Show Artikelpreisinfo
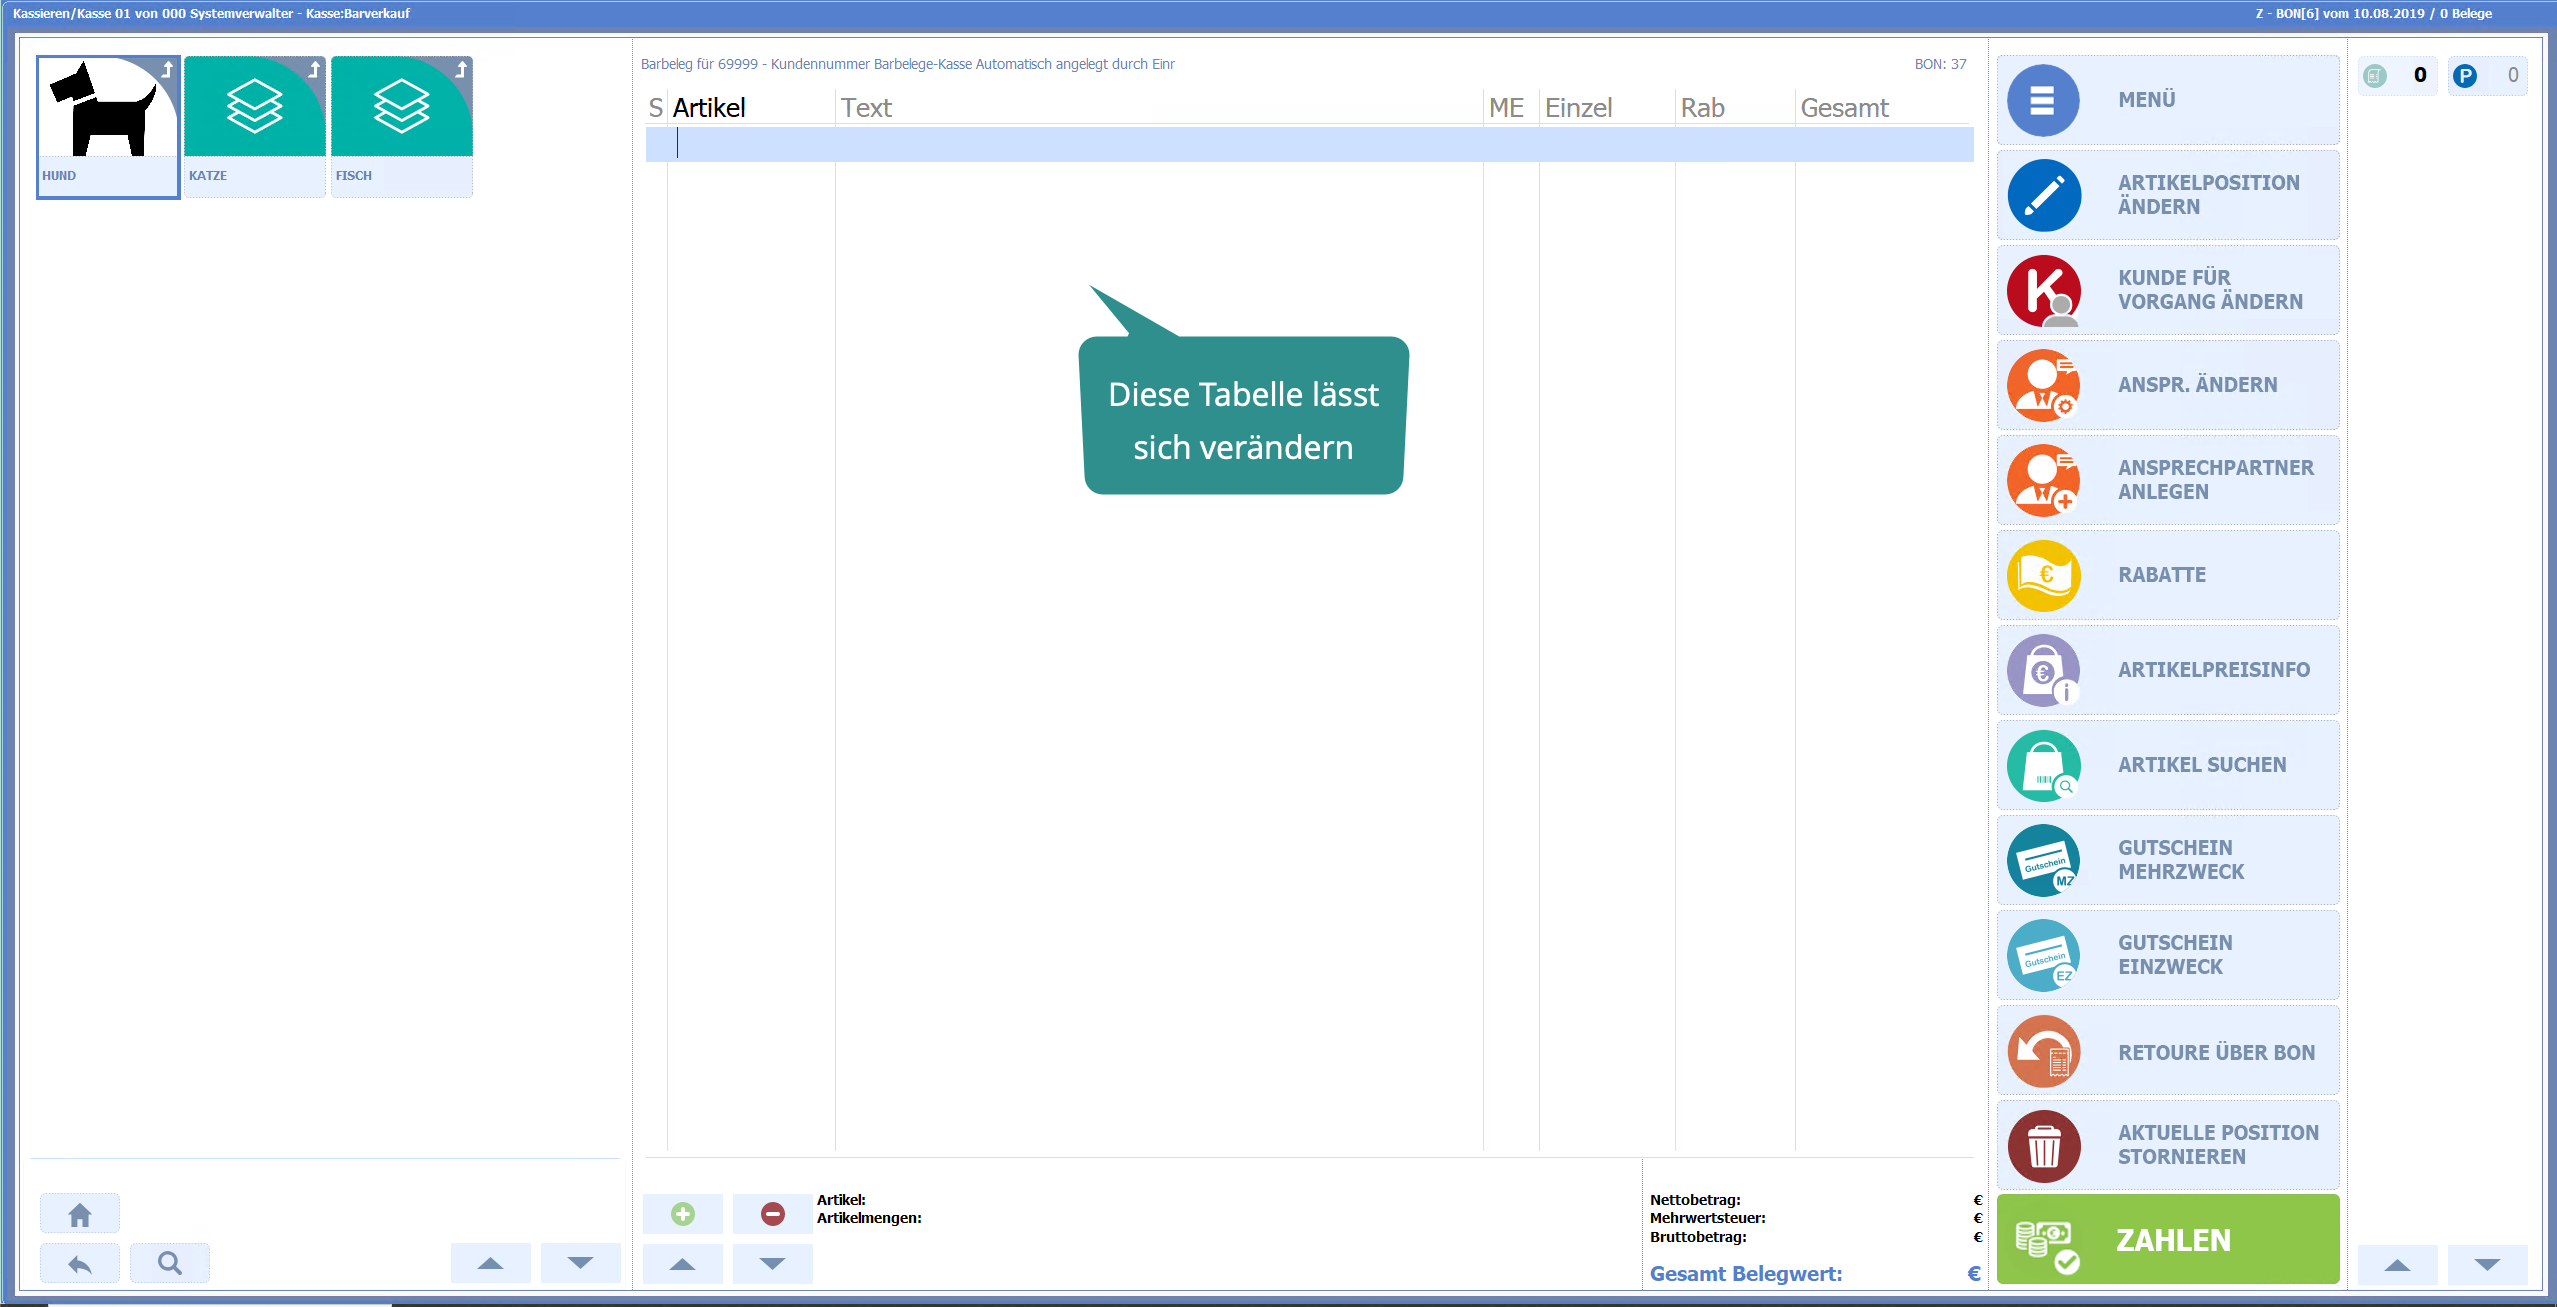 click(2166, 670)
